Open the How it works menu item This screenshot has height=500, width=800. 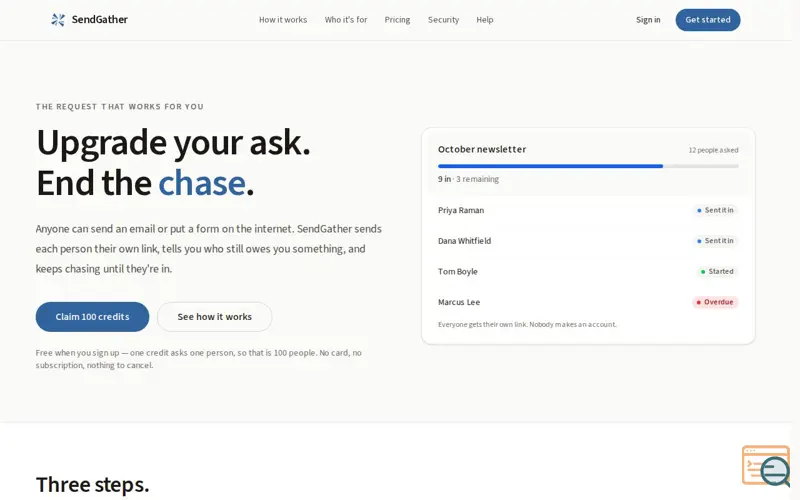[283, 20]
